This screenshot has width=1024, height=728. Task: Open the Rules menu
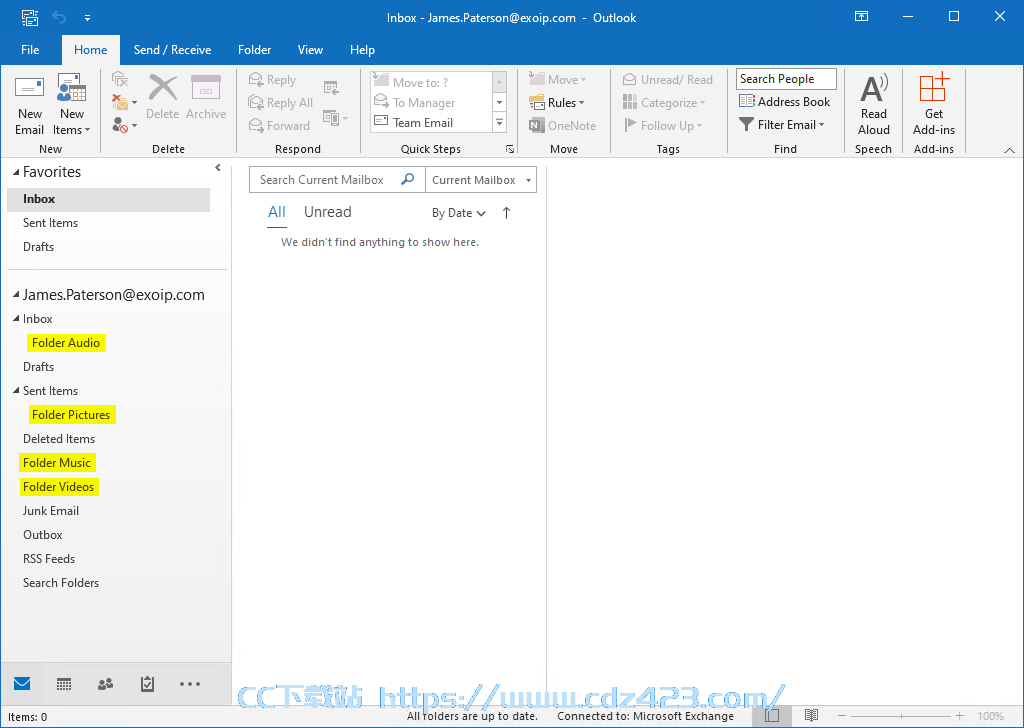pos(556,103)
